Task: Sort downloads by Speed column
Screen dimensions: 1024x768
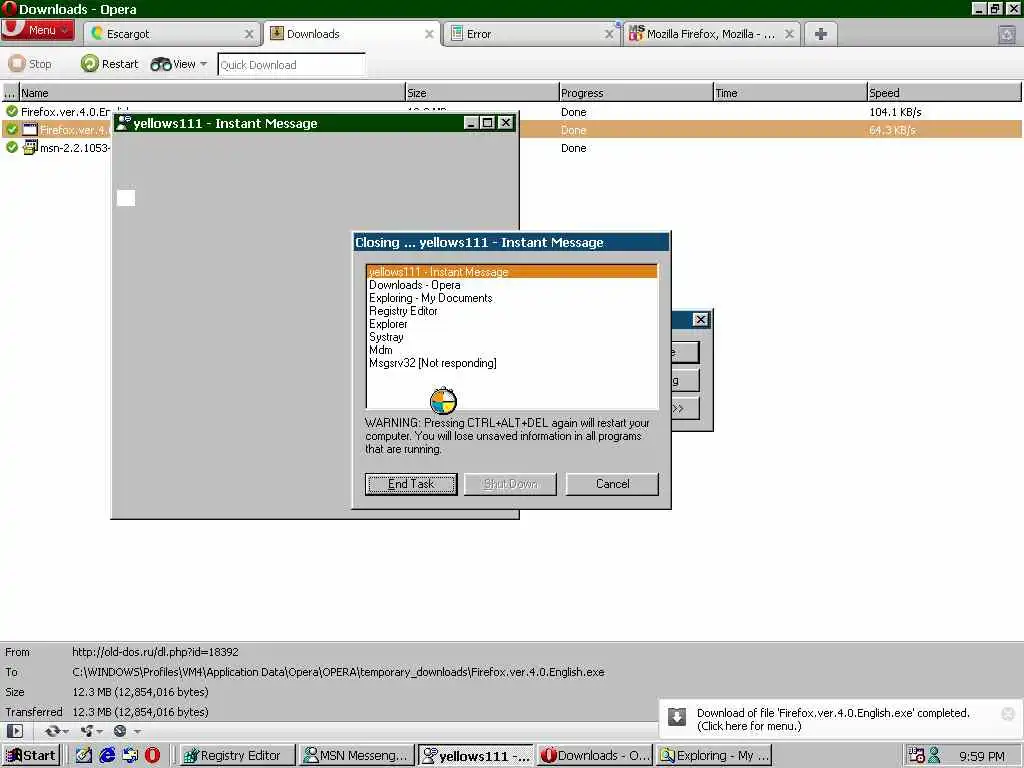Action: tap(944, 93)
